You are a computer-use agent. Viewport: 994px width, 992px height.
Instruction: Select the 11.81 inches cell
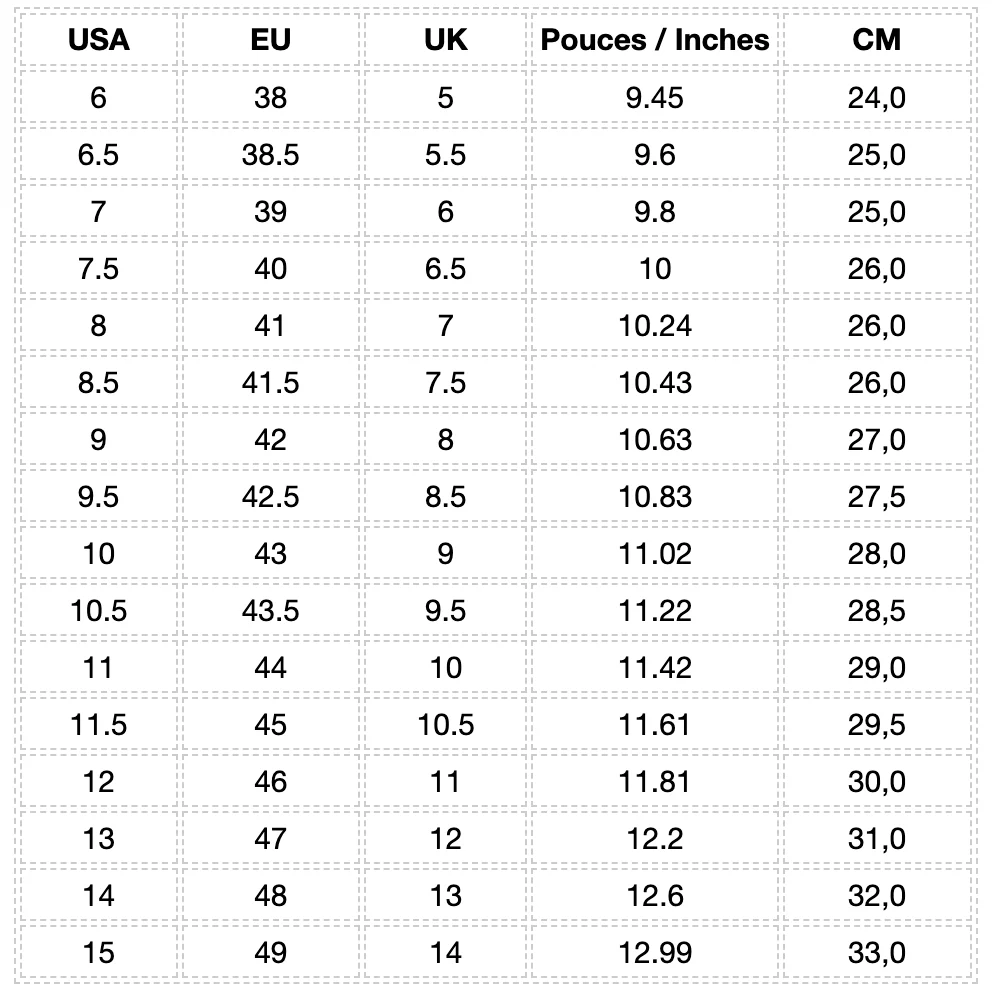tap(655, 781)
